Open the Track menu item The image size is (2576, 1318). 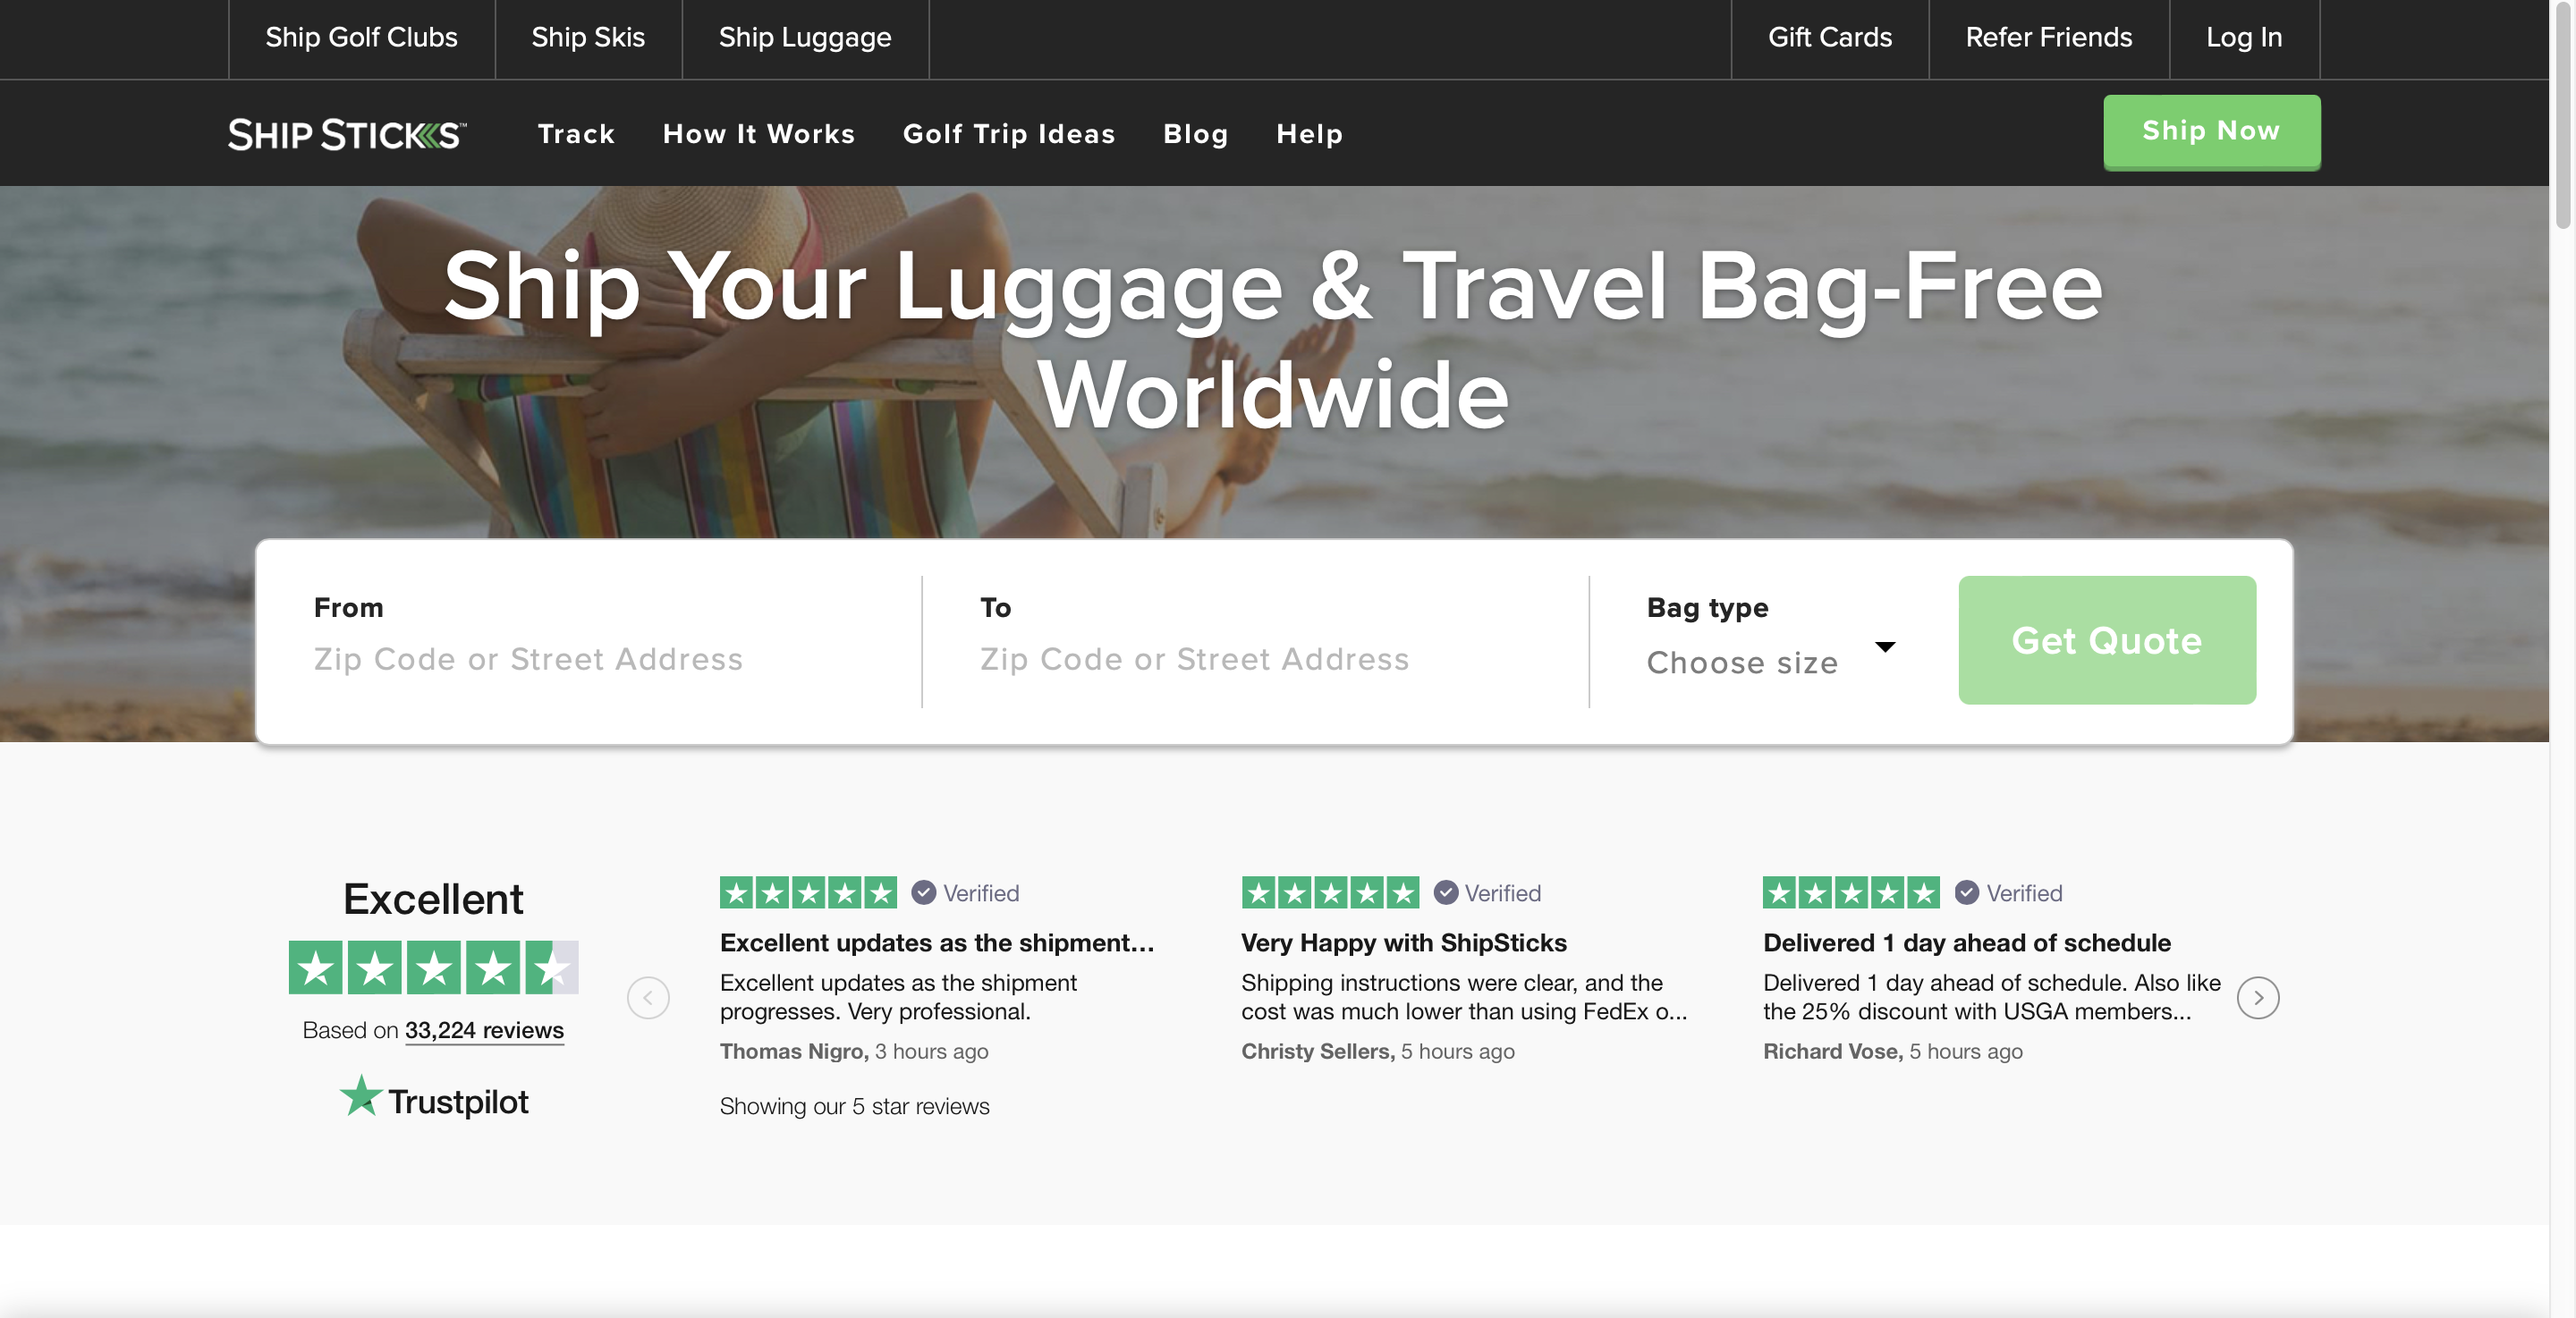tap(576, 134)
